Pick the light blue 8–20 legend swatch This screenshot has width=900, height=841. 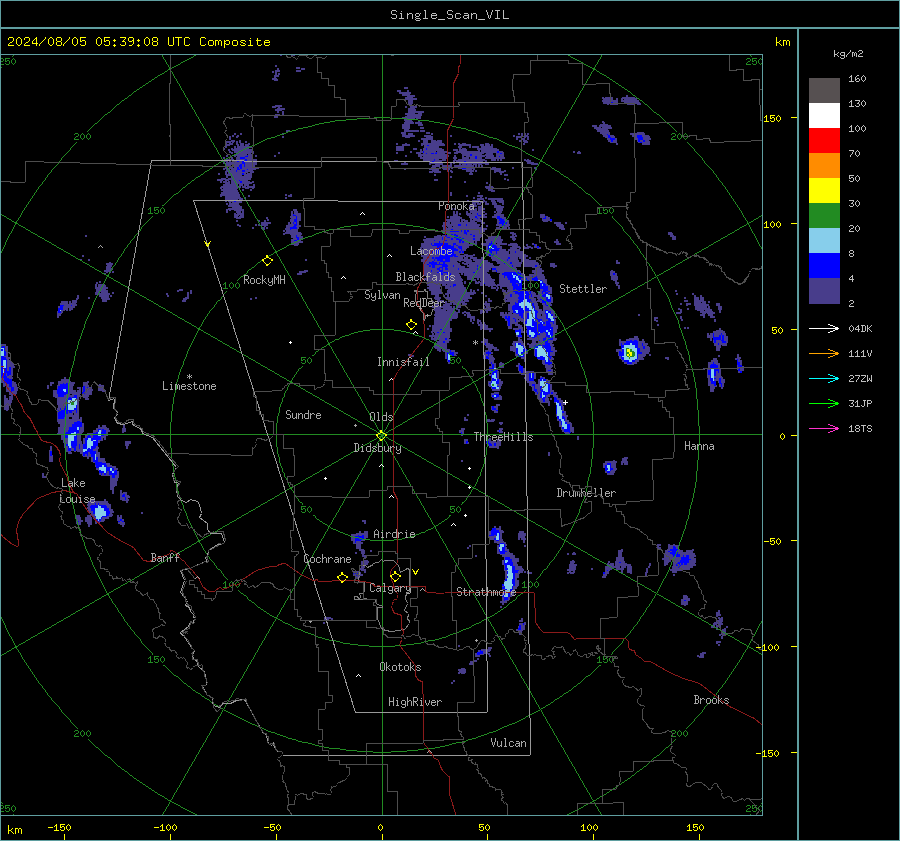[x=824, y=241]
